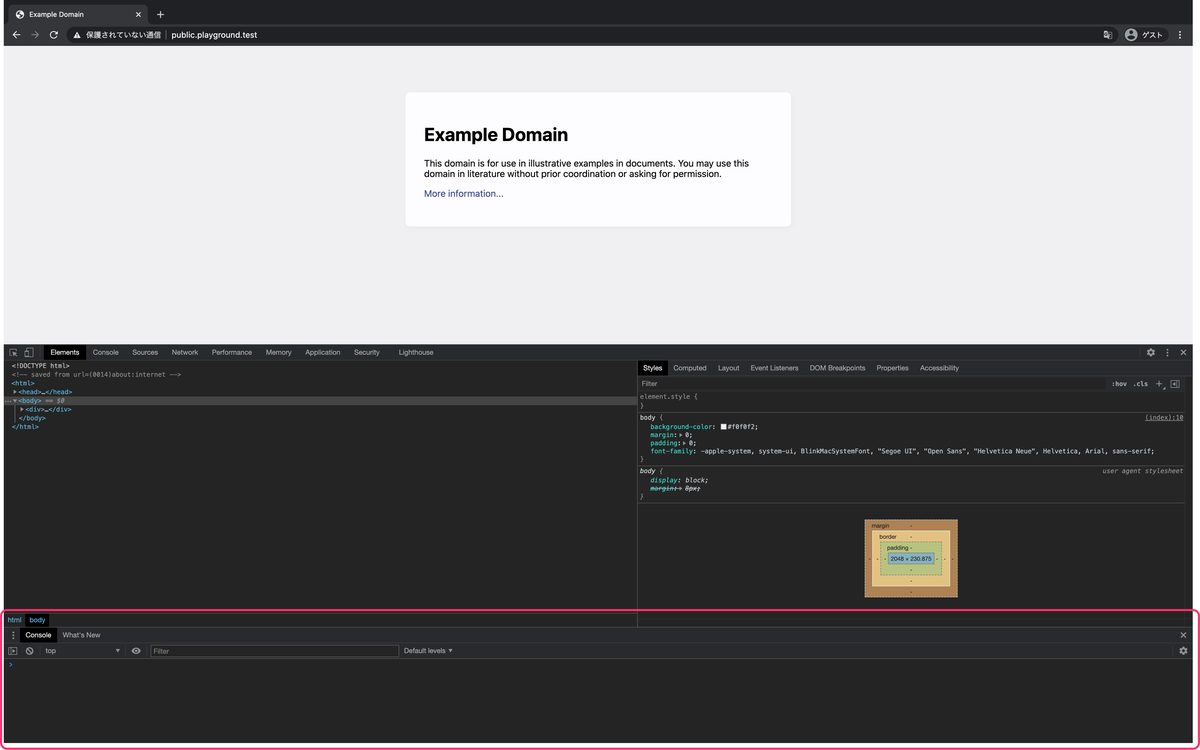Toggle the device toolbar icon
Image resolution: width=1200 pixels, height=750 pixels.
pos(29,353)
